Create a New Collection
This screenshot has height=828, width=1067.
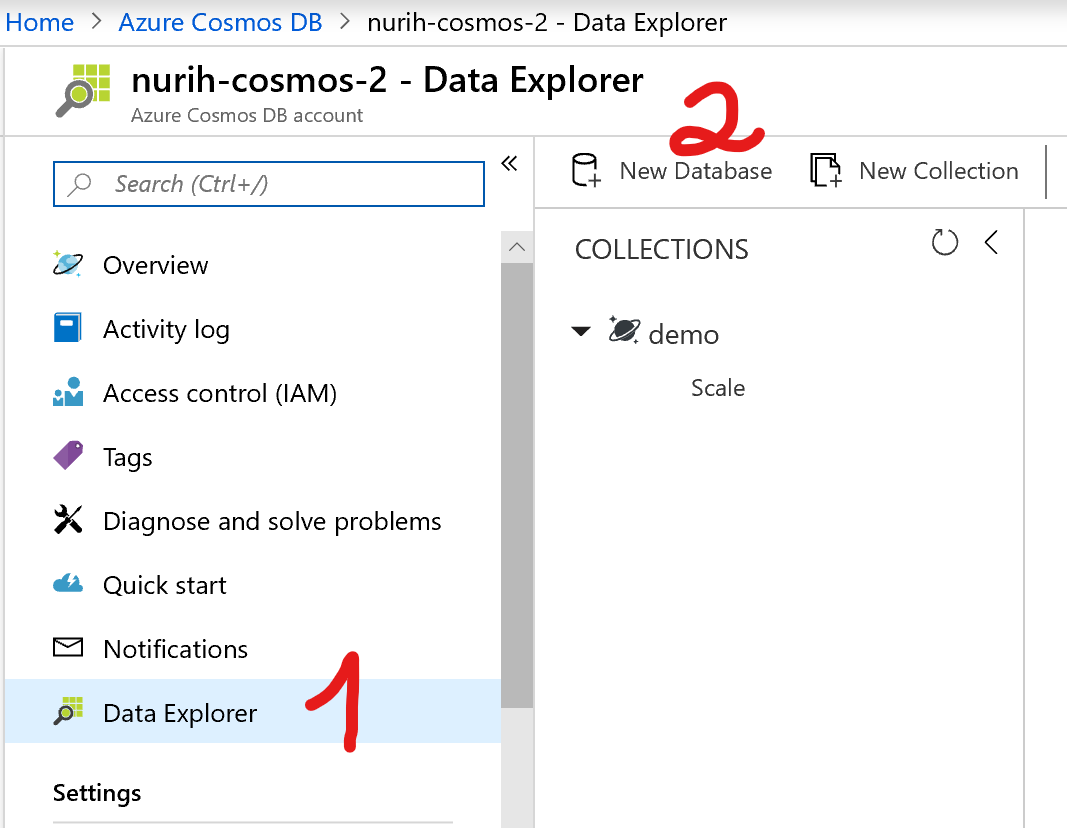tap(938, 171)
